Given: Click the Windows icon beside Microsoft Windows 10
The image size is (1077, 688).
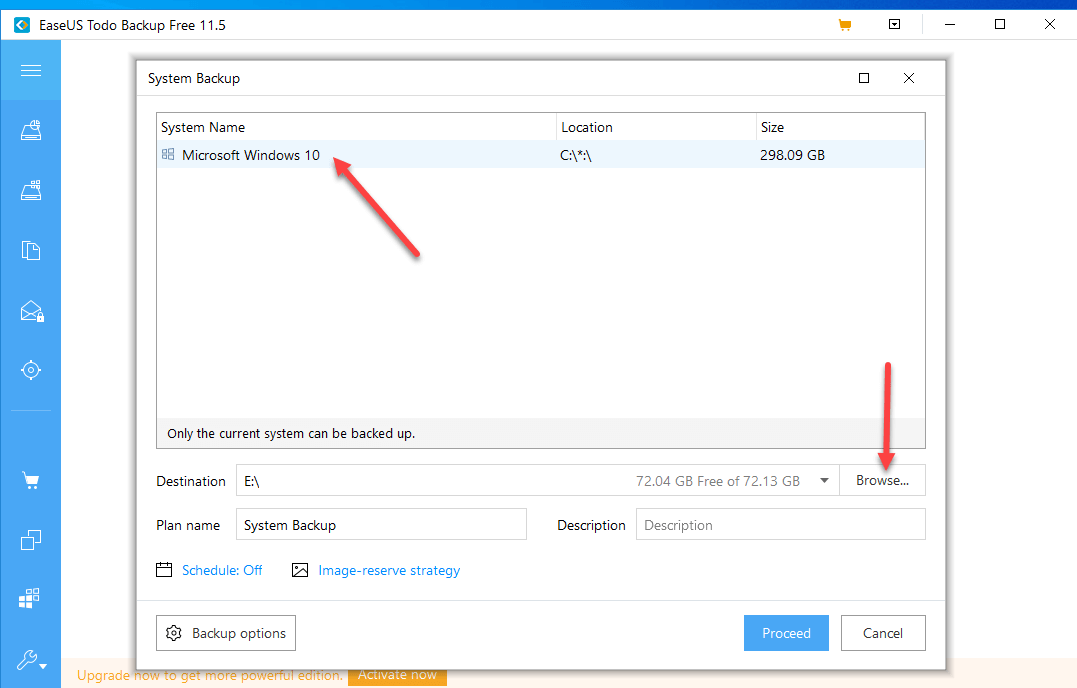Looking at the screenshot, I should pyautogui.click(x=168, y=154).
